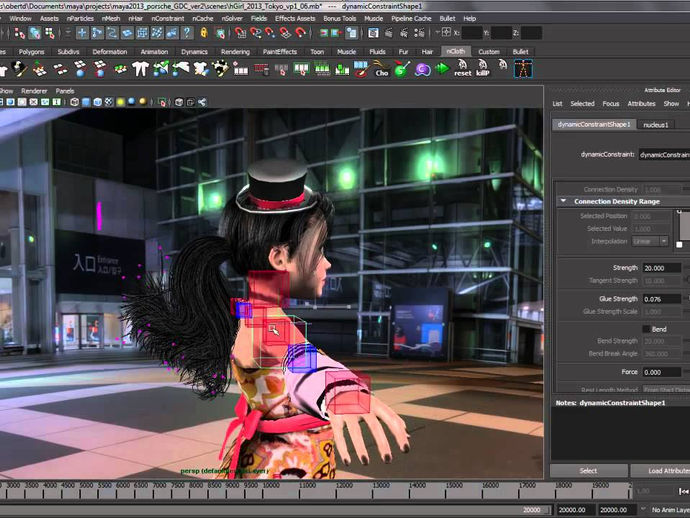
Task: Toggle smooth shade all in viewport toolbar
Action: pos(86,102)
